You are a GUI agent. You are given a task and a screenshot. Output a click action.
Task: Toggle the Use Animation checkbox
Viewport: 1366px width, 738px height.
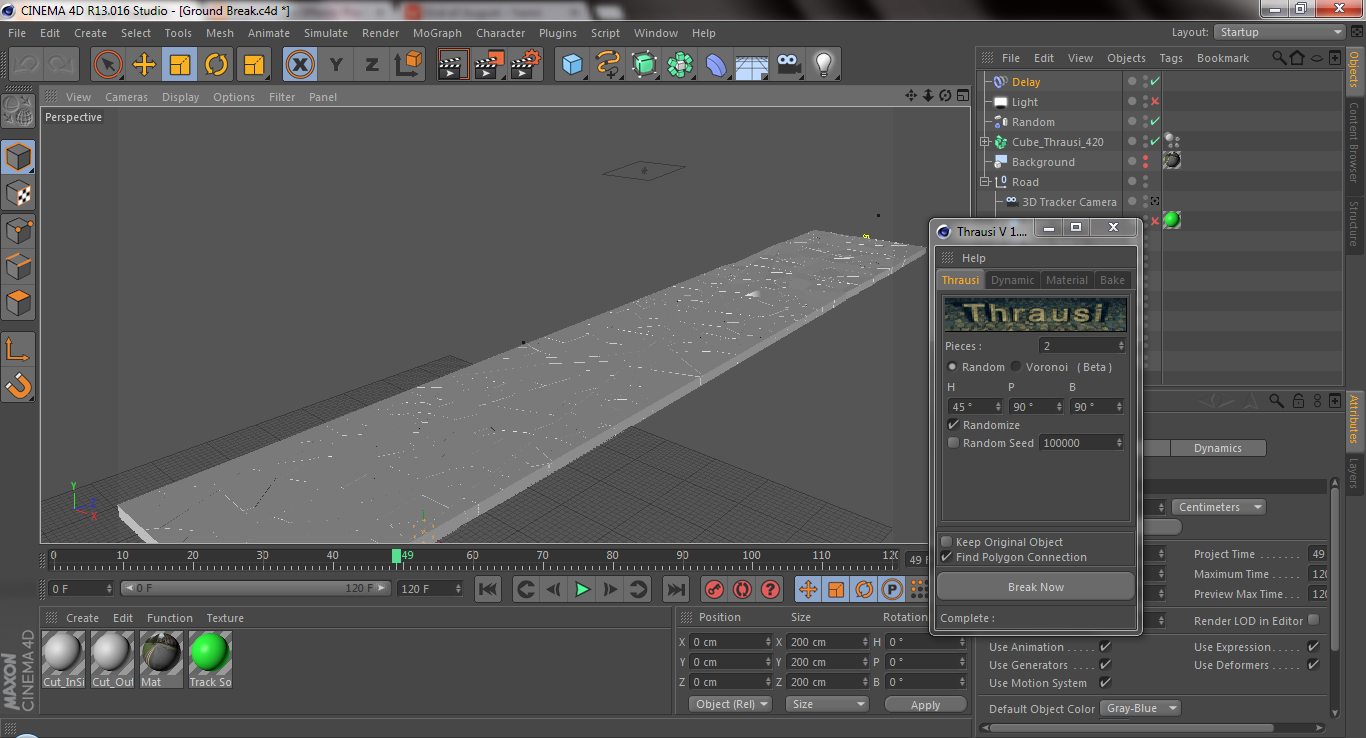(x=1105, y=647)
